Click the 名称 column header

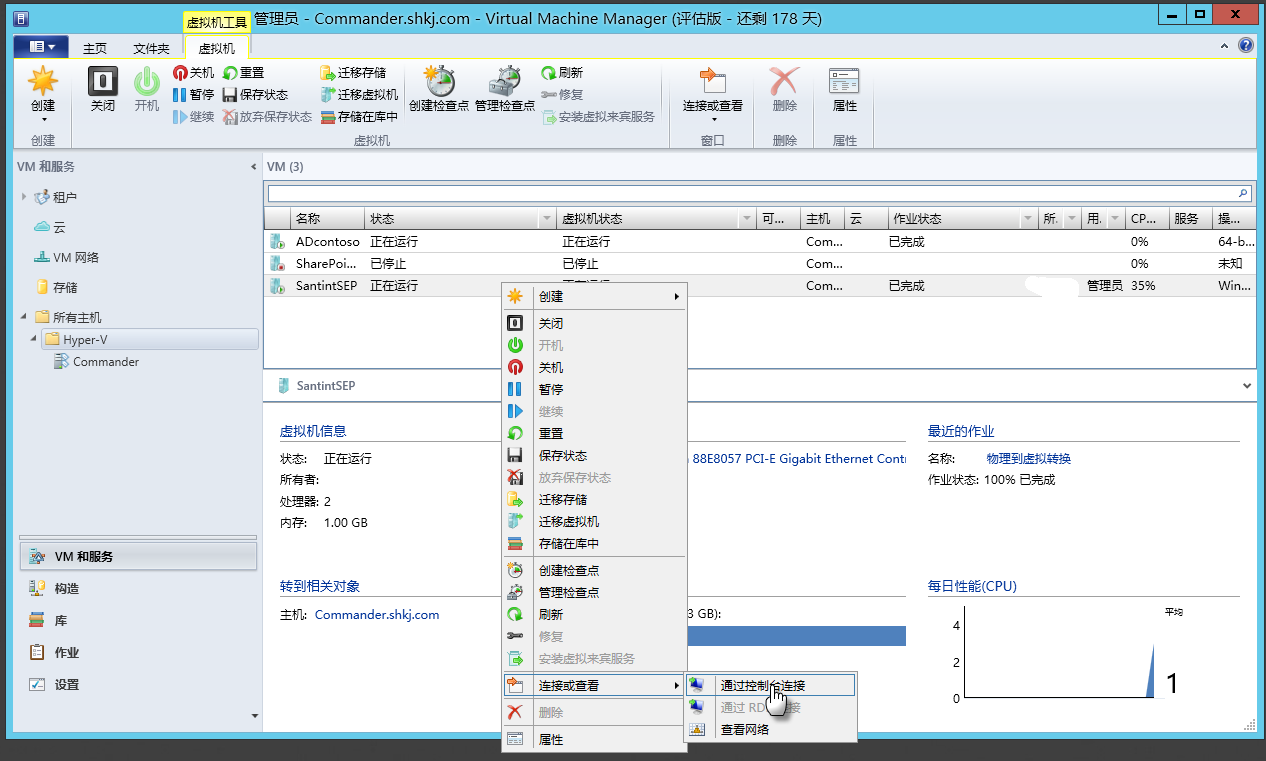click(x=327, y=219)
